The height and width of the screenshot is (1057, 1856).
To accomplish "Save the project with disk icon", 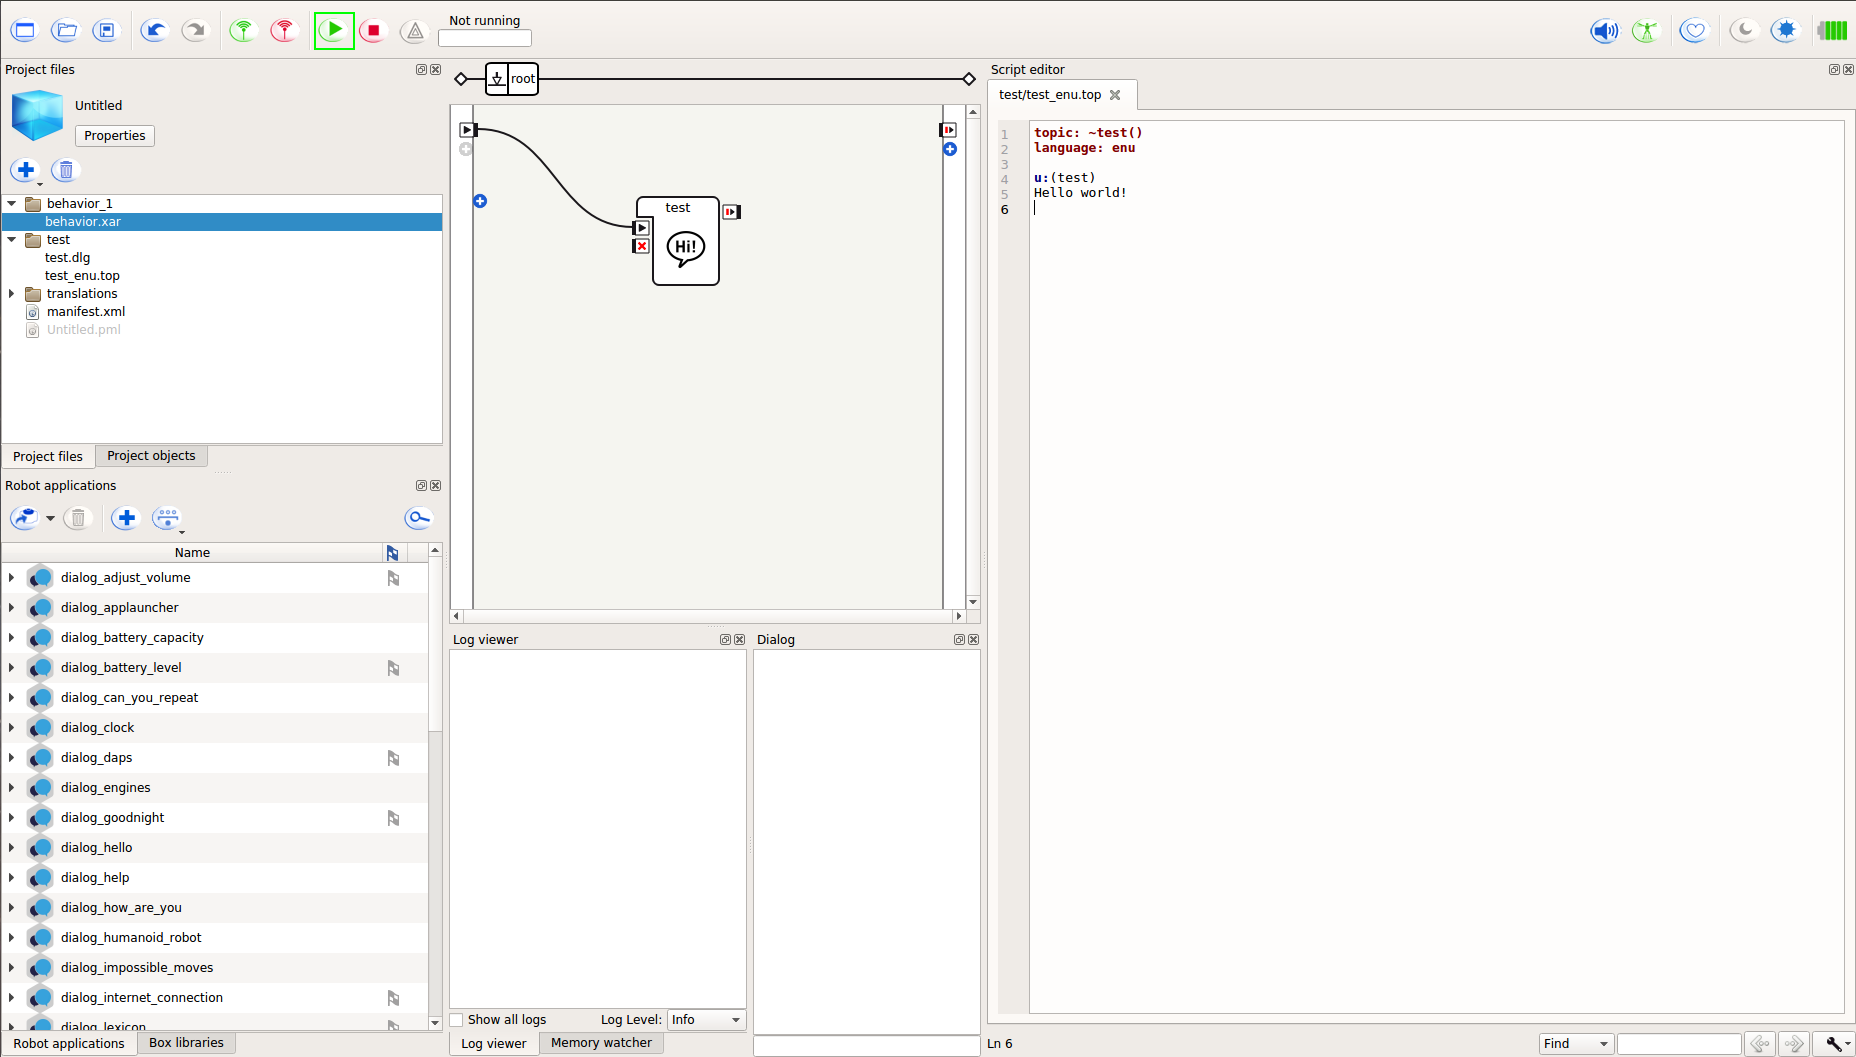I will [106, 31].
